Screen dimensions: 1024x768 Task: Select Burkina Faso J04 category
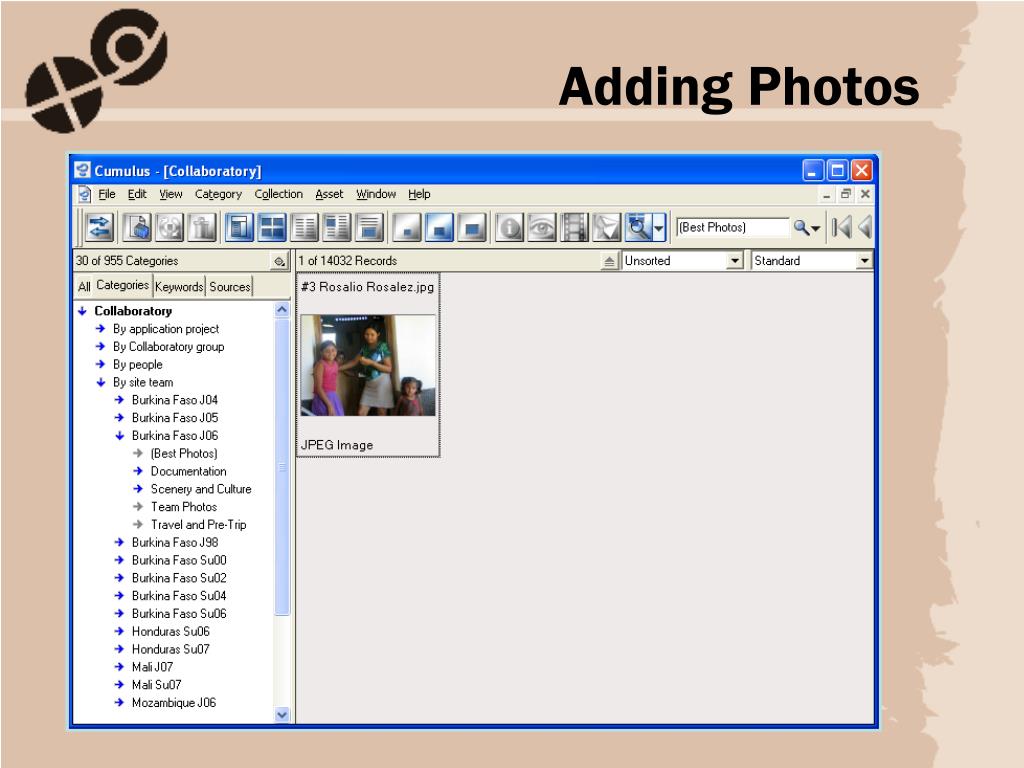pyautogui.click(x=174, y=400)
